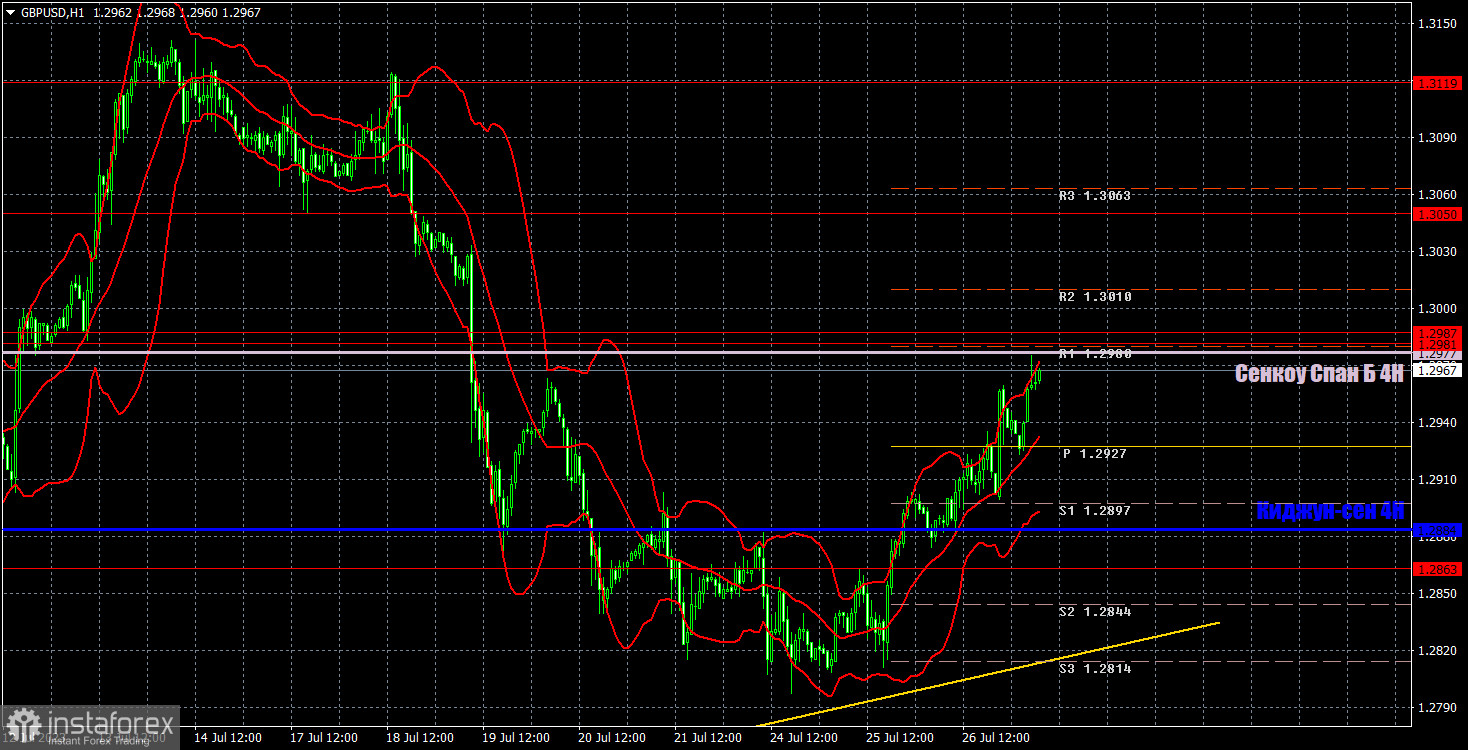Click the red 1.2863 price level tag
The height and width of the screenshot is (750, 1468).
(1439, 569)
